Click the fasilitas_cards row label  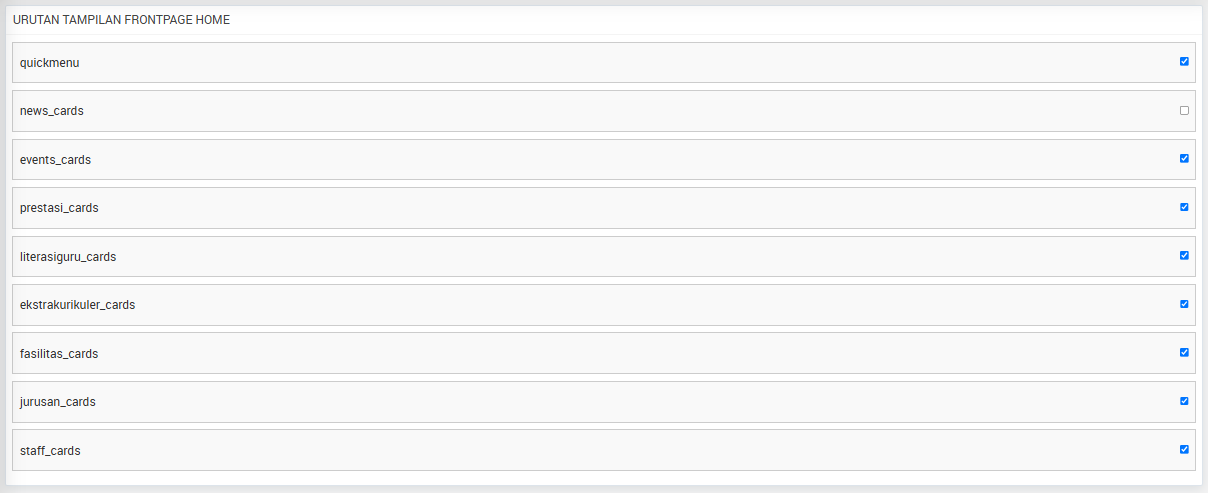tap(59, 354)
